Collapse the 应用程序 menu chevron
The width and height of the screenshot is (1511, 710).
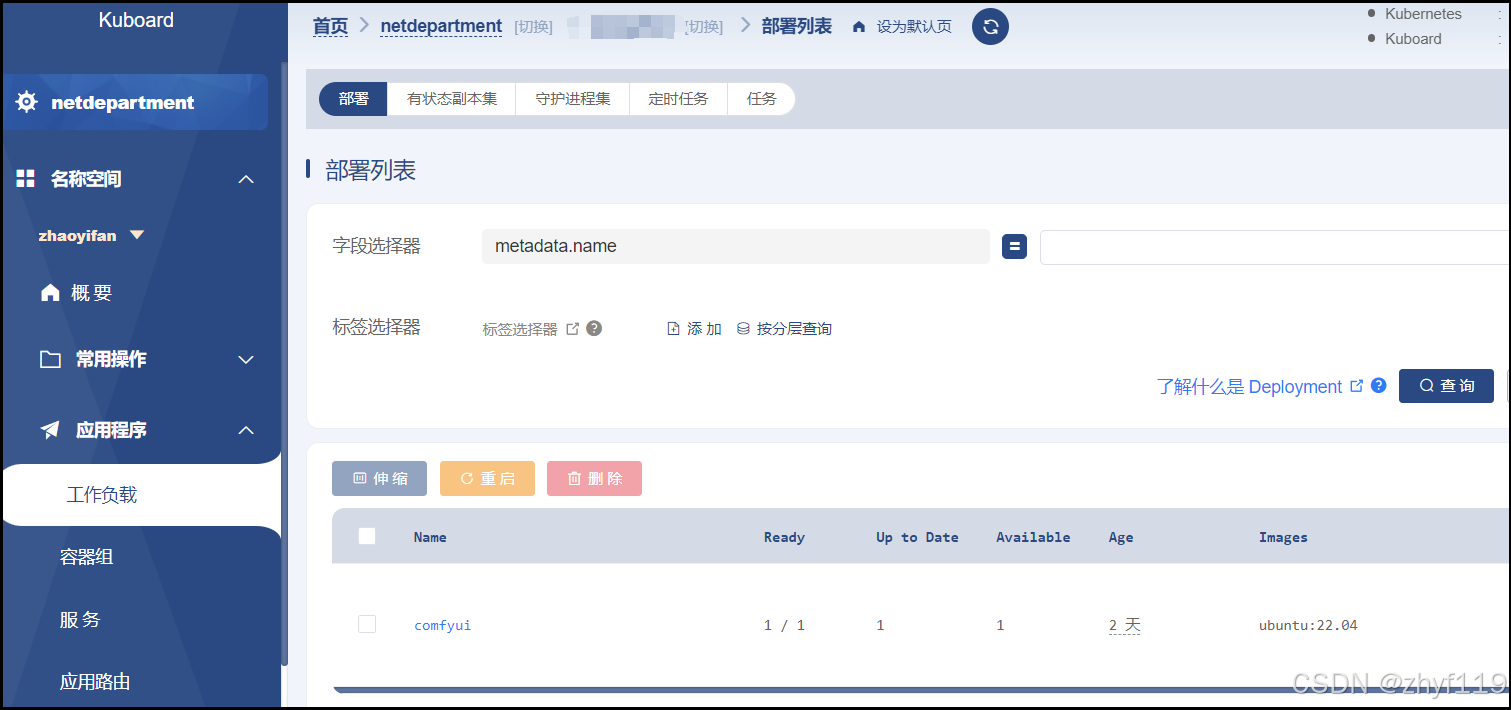click(246, 430)
